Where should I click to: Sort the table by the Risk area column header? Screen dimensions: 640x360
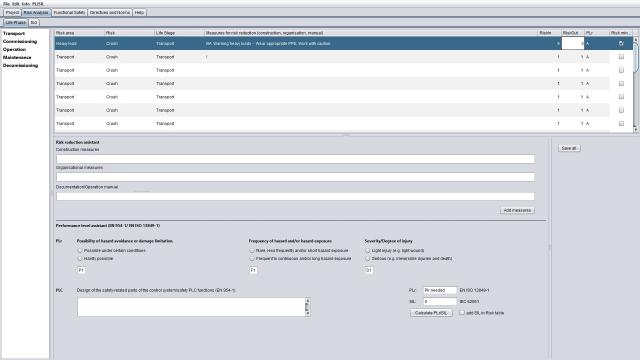79,33
